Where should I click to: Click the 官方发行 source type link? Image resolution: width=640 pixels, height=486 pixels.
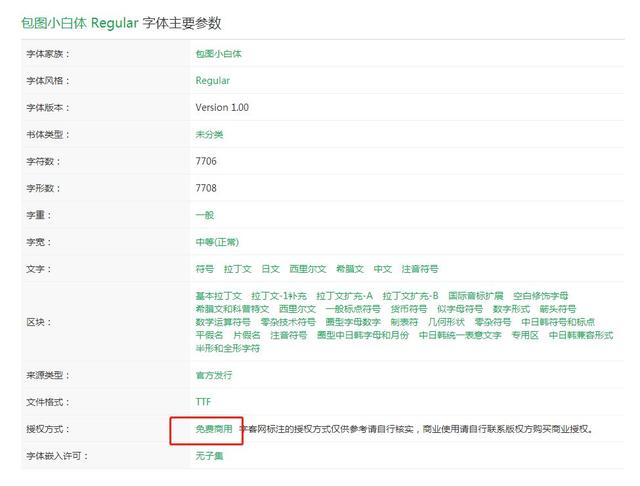[x=214, y=375]
